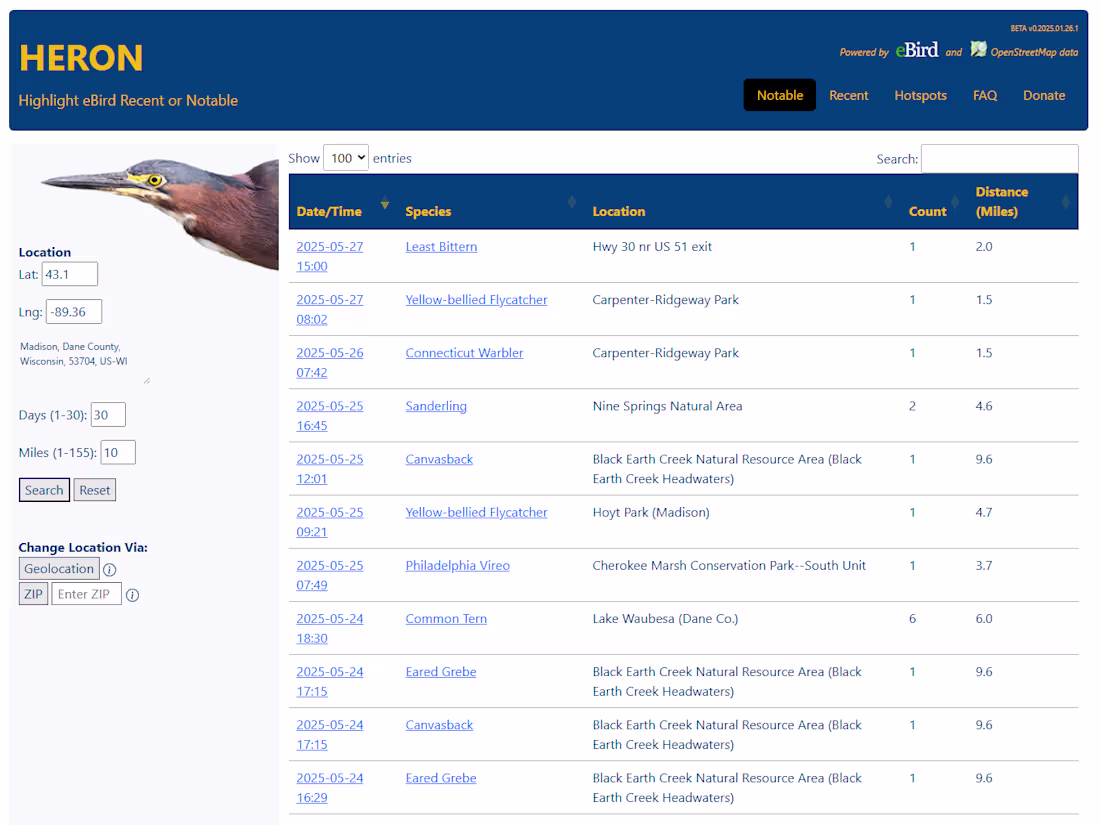Open the Eared Grebe link at 16:29
The width and height of the screenshot is (1100, 825).
(x=441, y=778)
